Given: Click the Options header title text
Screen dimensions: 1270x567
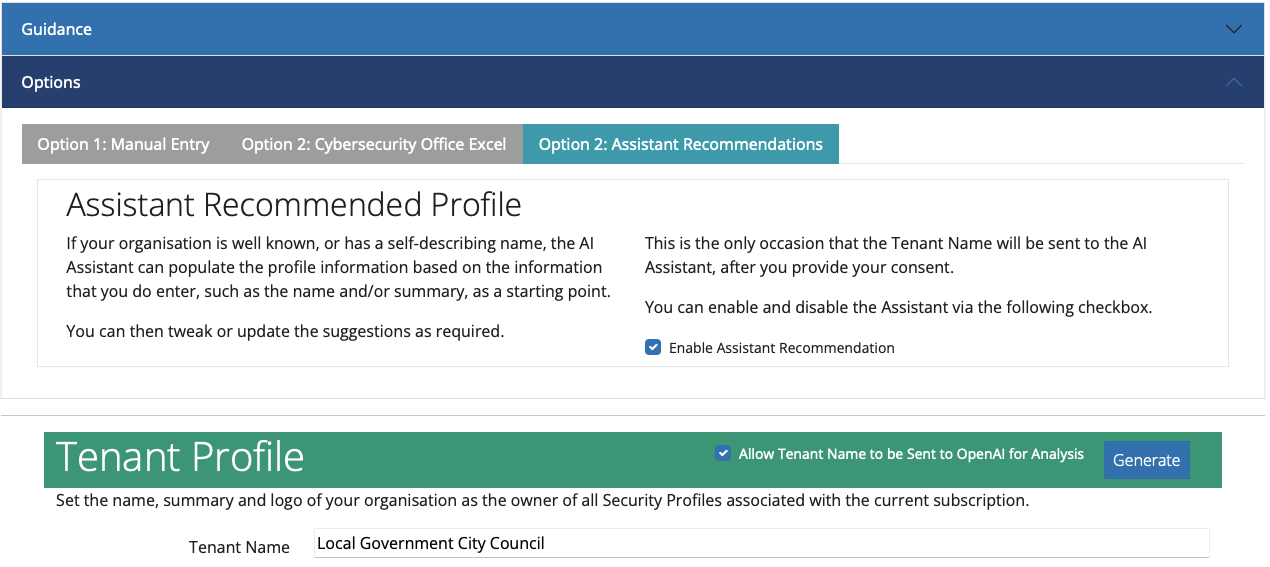Looking at the screenshot, I should tap(51, 82).
